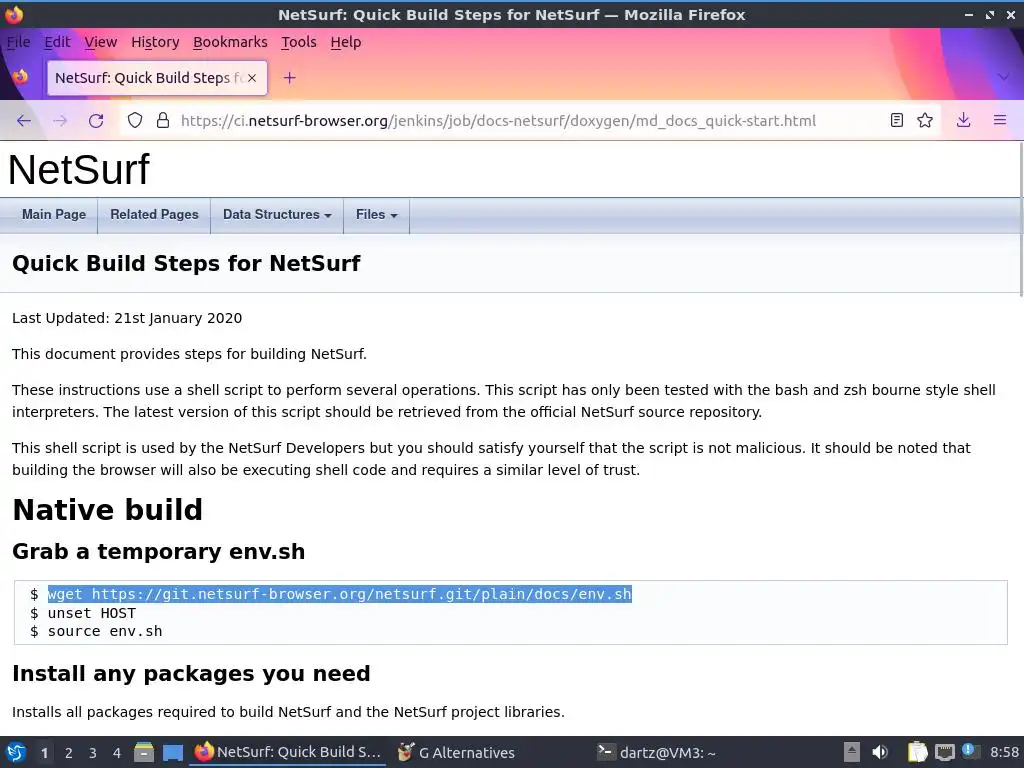Screen dimensions: 1024x768
Task: Open the Help menu
Action: pos(345,42)
